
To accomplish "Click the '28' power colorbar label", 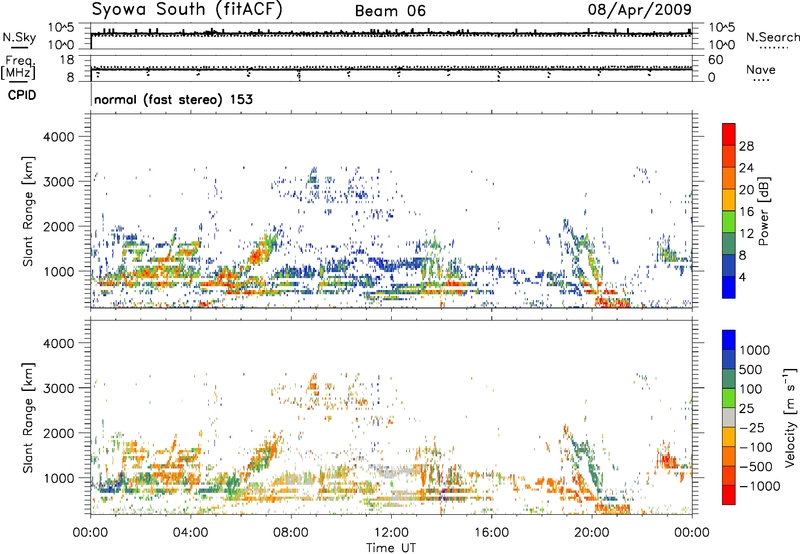I will [x=746, y=146].
